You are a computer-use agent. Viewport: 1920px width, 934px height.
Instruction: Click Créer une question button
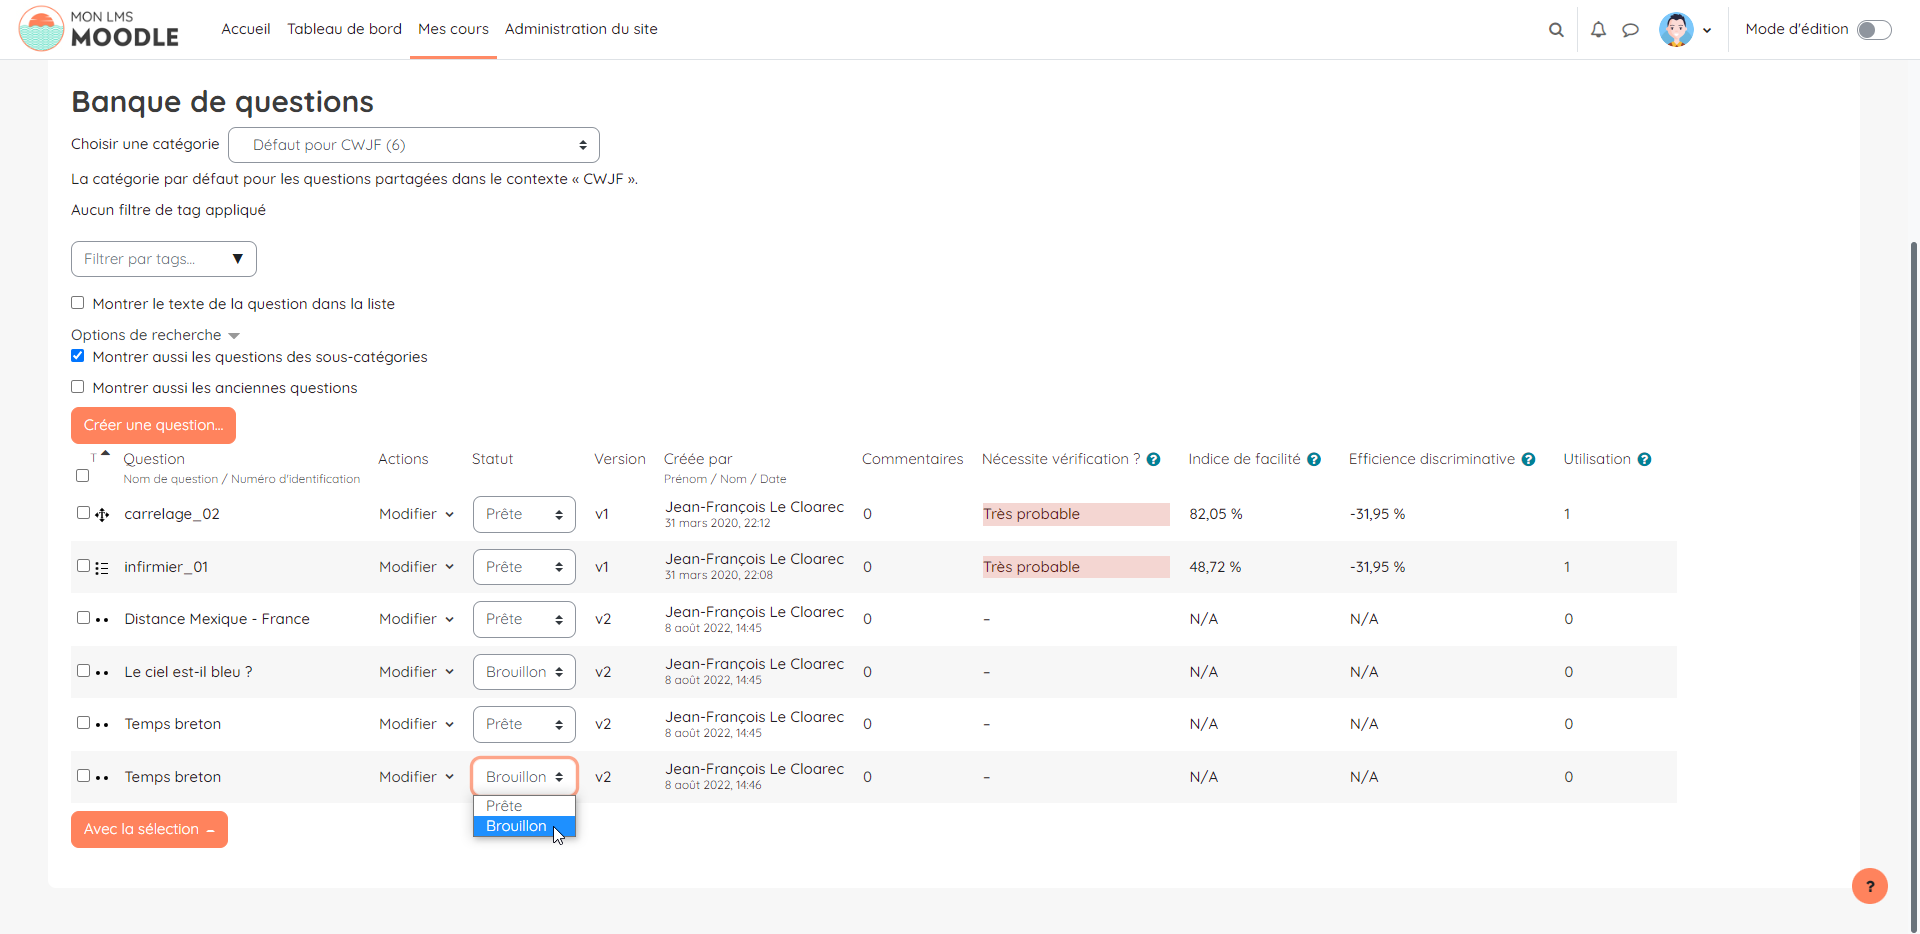click(153, 425)
